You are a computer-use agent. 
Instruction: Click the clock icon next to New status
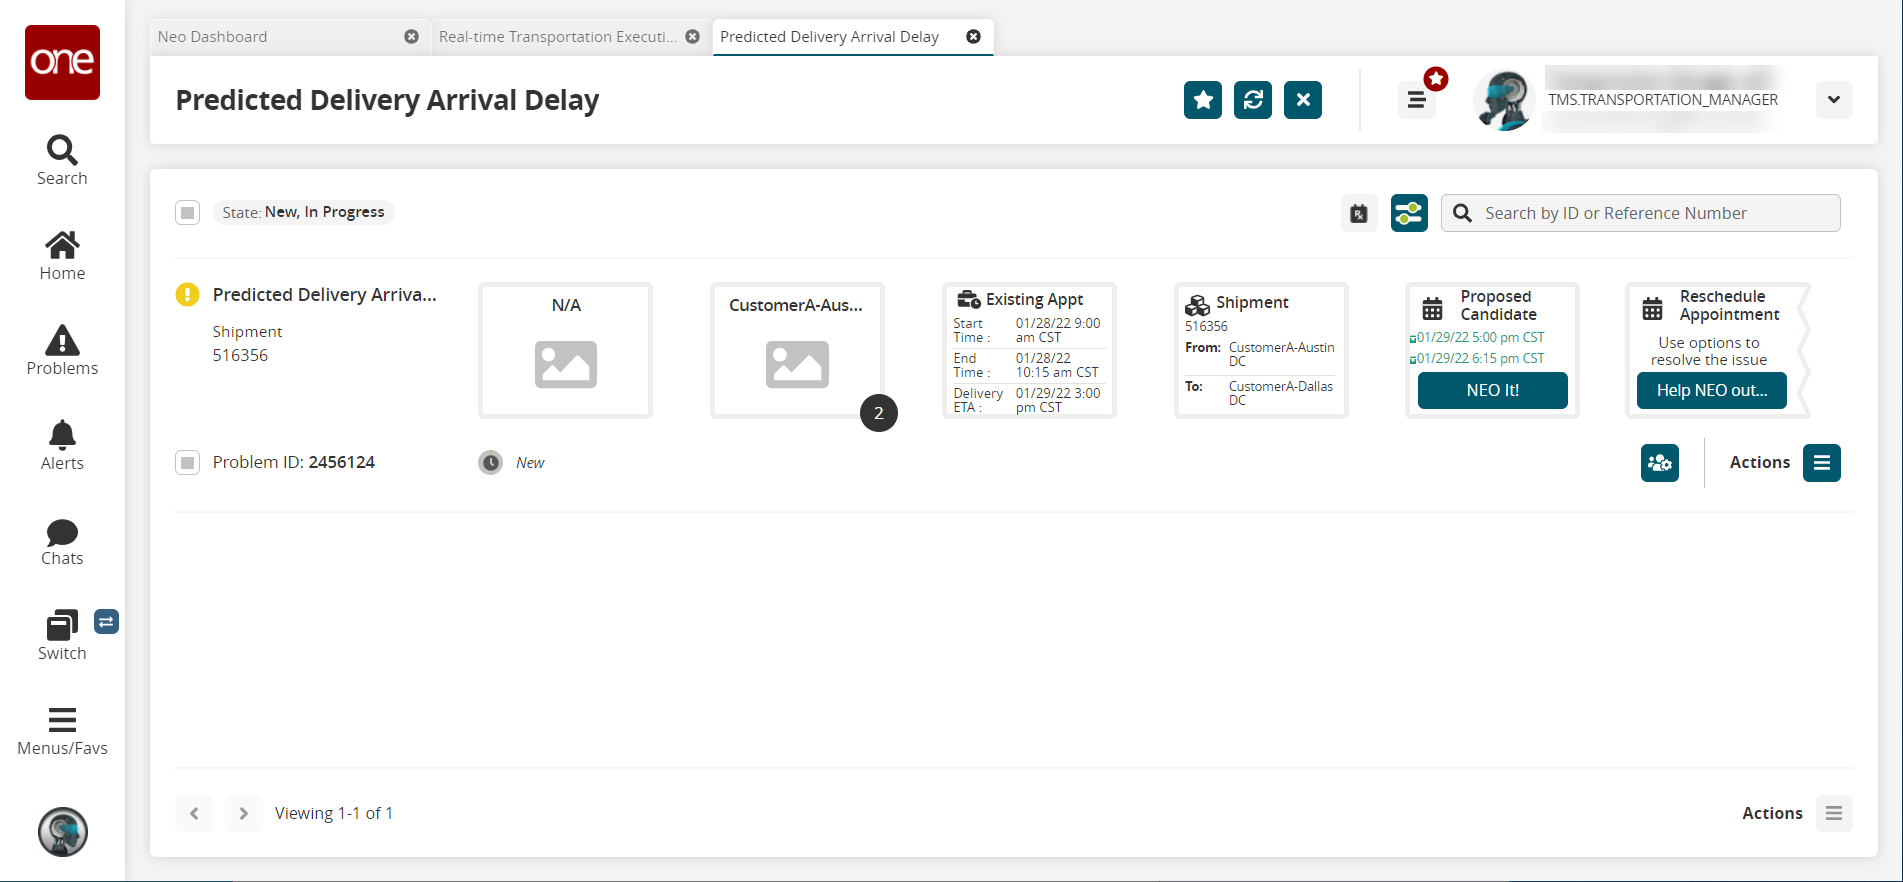coord(490,462)
